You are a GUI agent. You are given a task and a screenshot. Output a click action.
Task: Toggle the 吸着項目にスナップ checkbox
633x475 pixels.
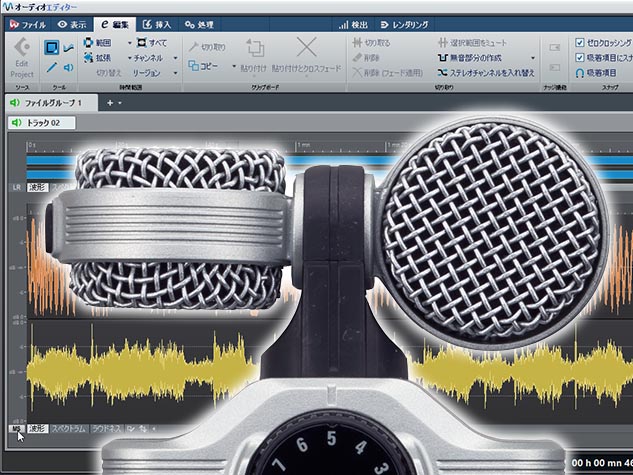pos(580,58)
